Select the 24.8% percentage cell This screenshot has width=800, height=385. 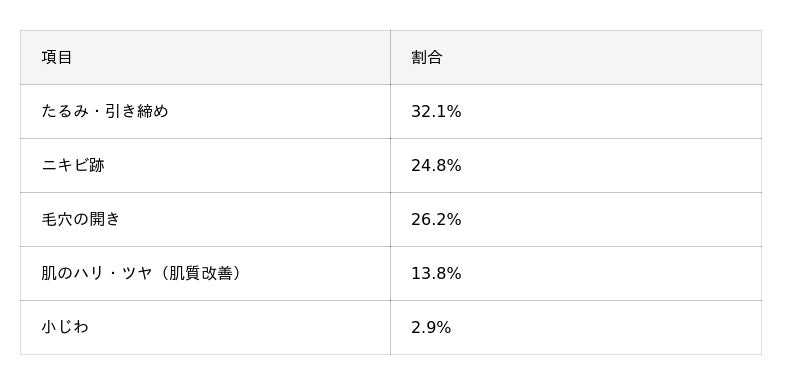tap(576, 166)
